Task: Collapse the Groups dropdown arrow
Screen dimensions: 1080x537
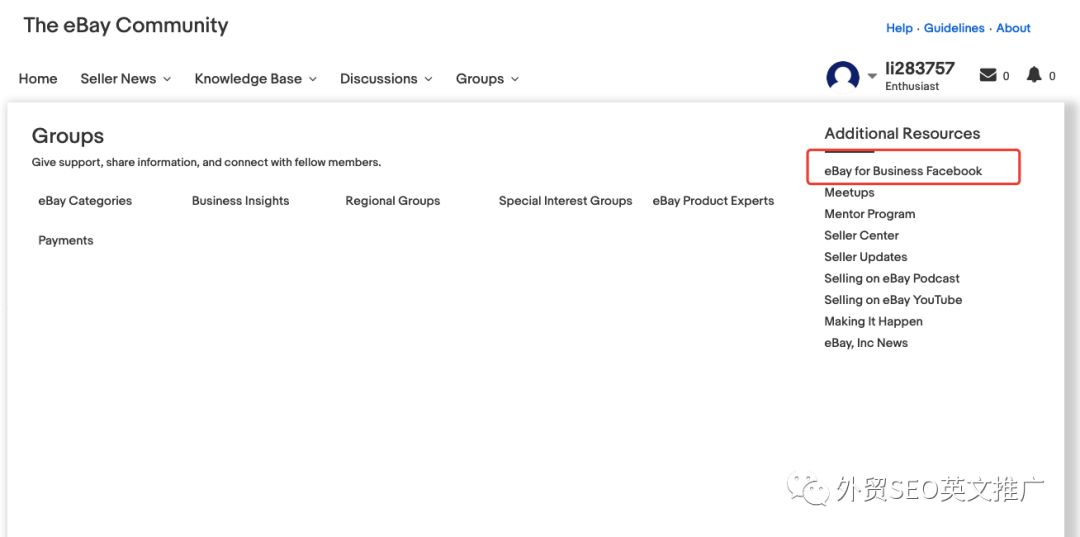Action: coord(515,79)
